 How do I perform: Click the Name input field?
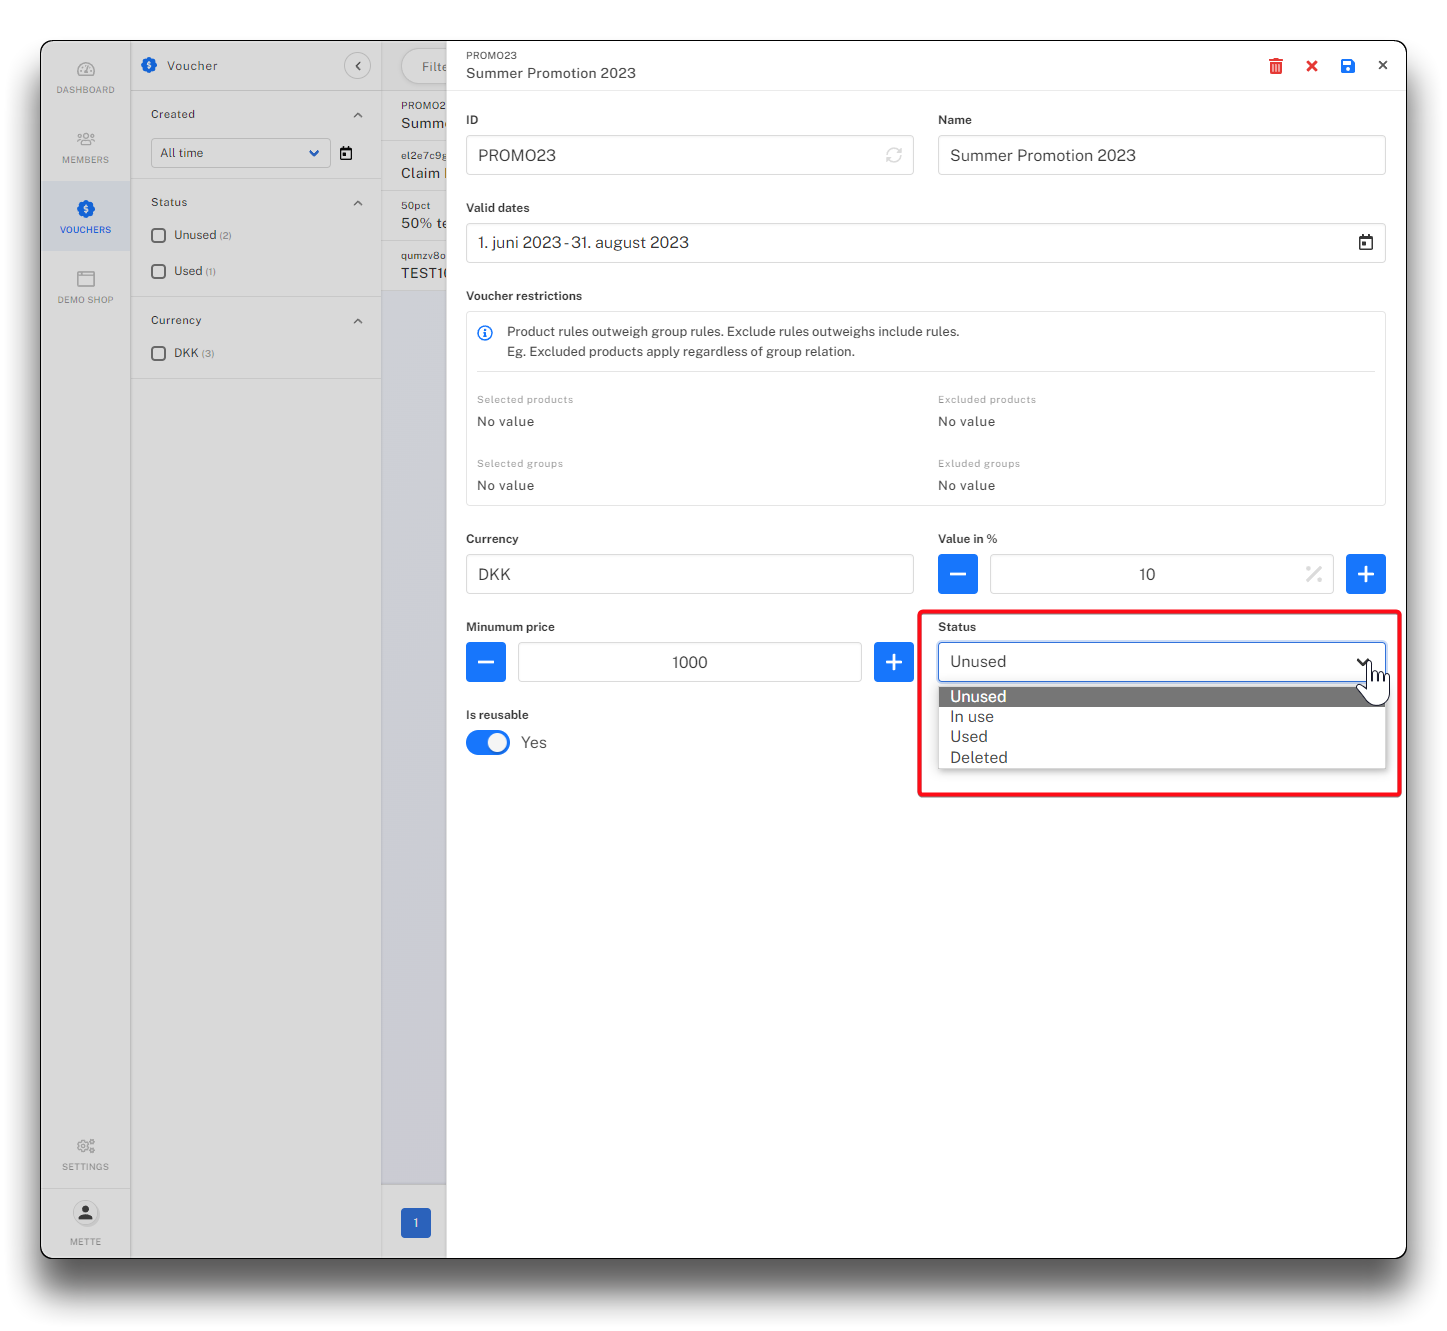(1160, 155)
